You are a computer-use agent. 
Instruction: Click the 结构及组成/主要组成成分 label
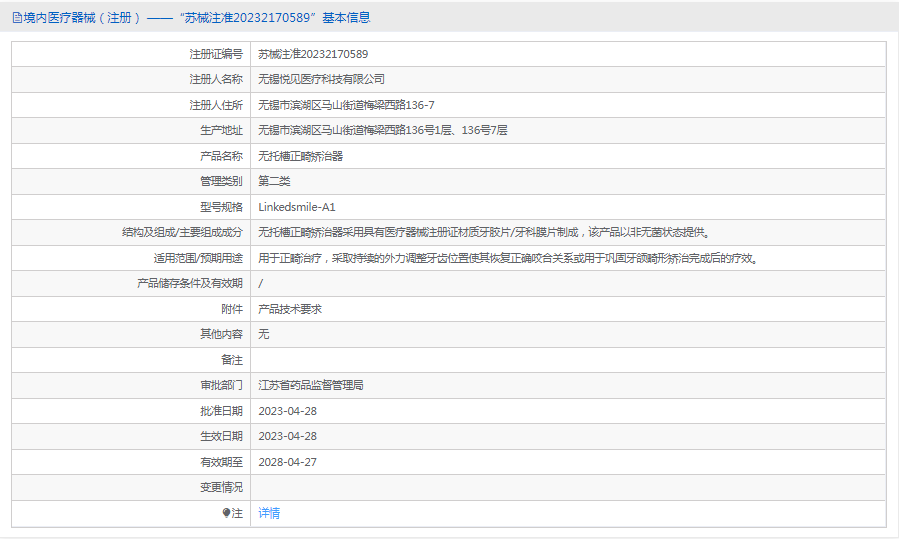point(182,232)
